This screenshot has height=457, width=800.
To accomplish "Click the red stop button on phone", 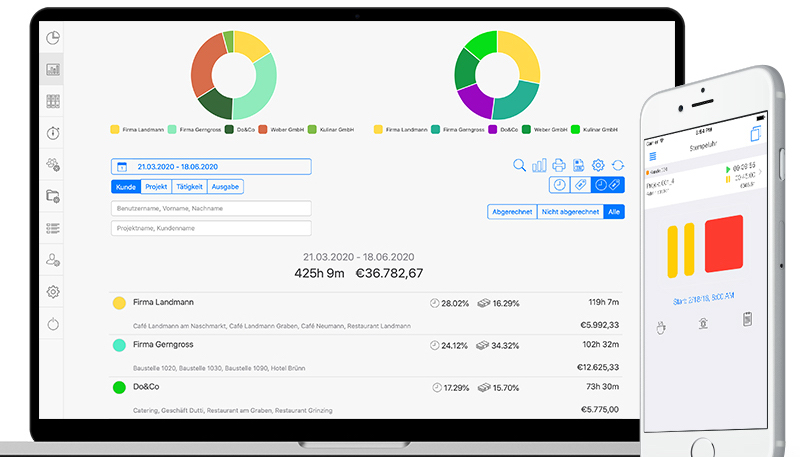I will click(723, 244).
